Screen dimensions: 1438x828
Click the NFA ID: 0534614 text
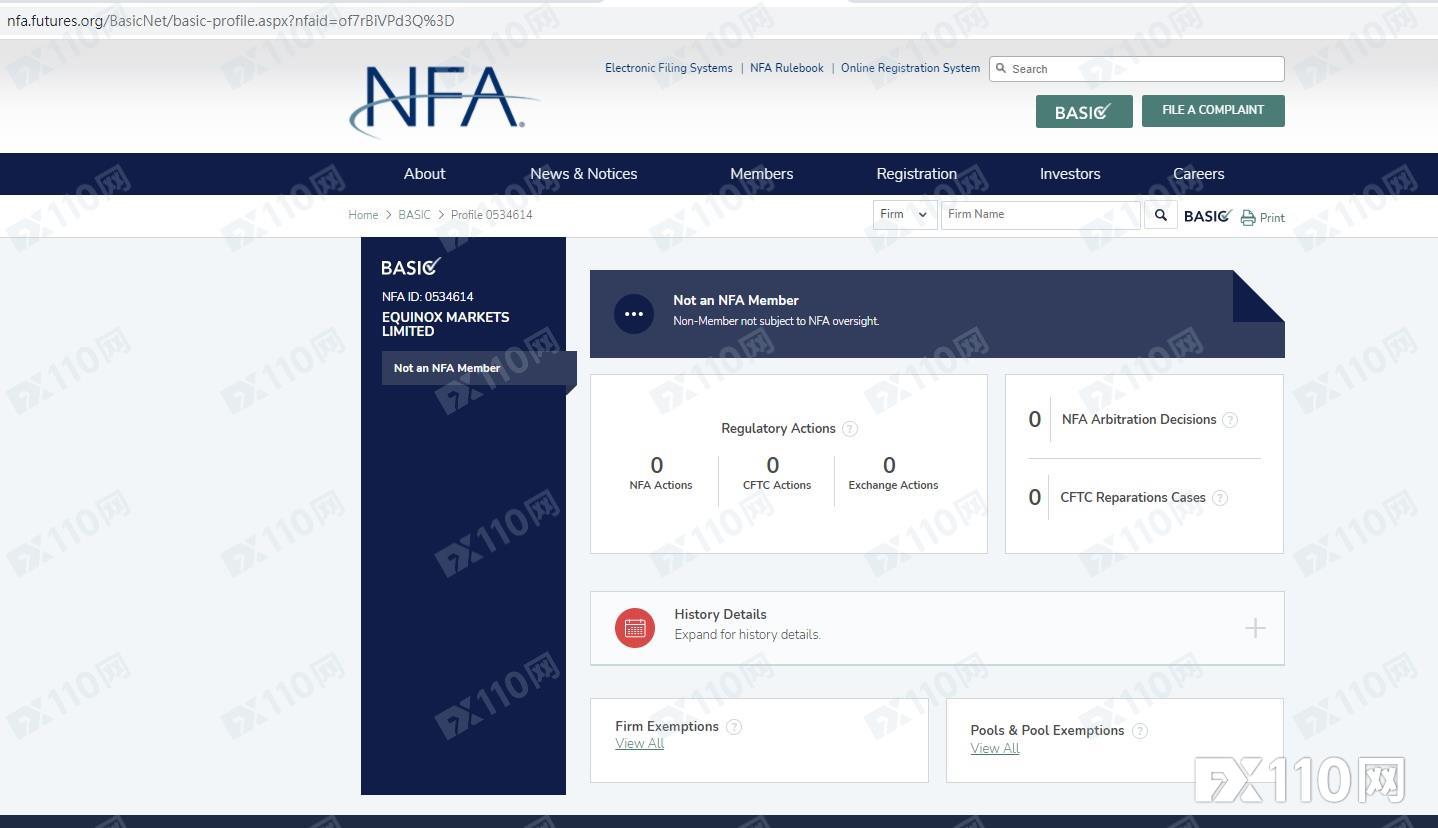click(428, 297)
